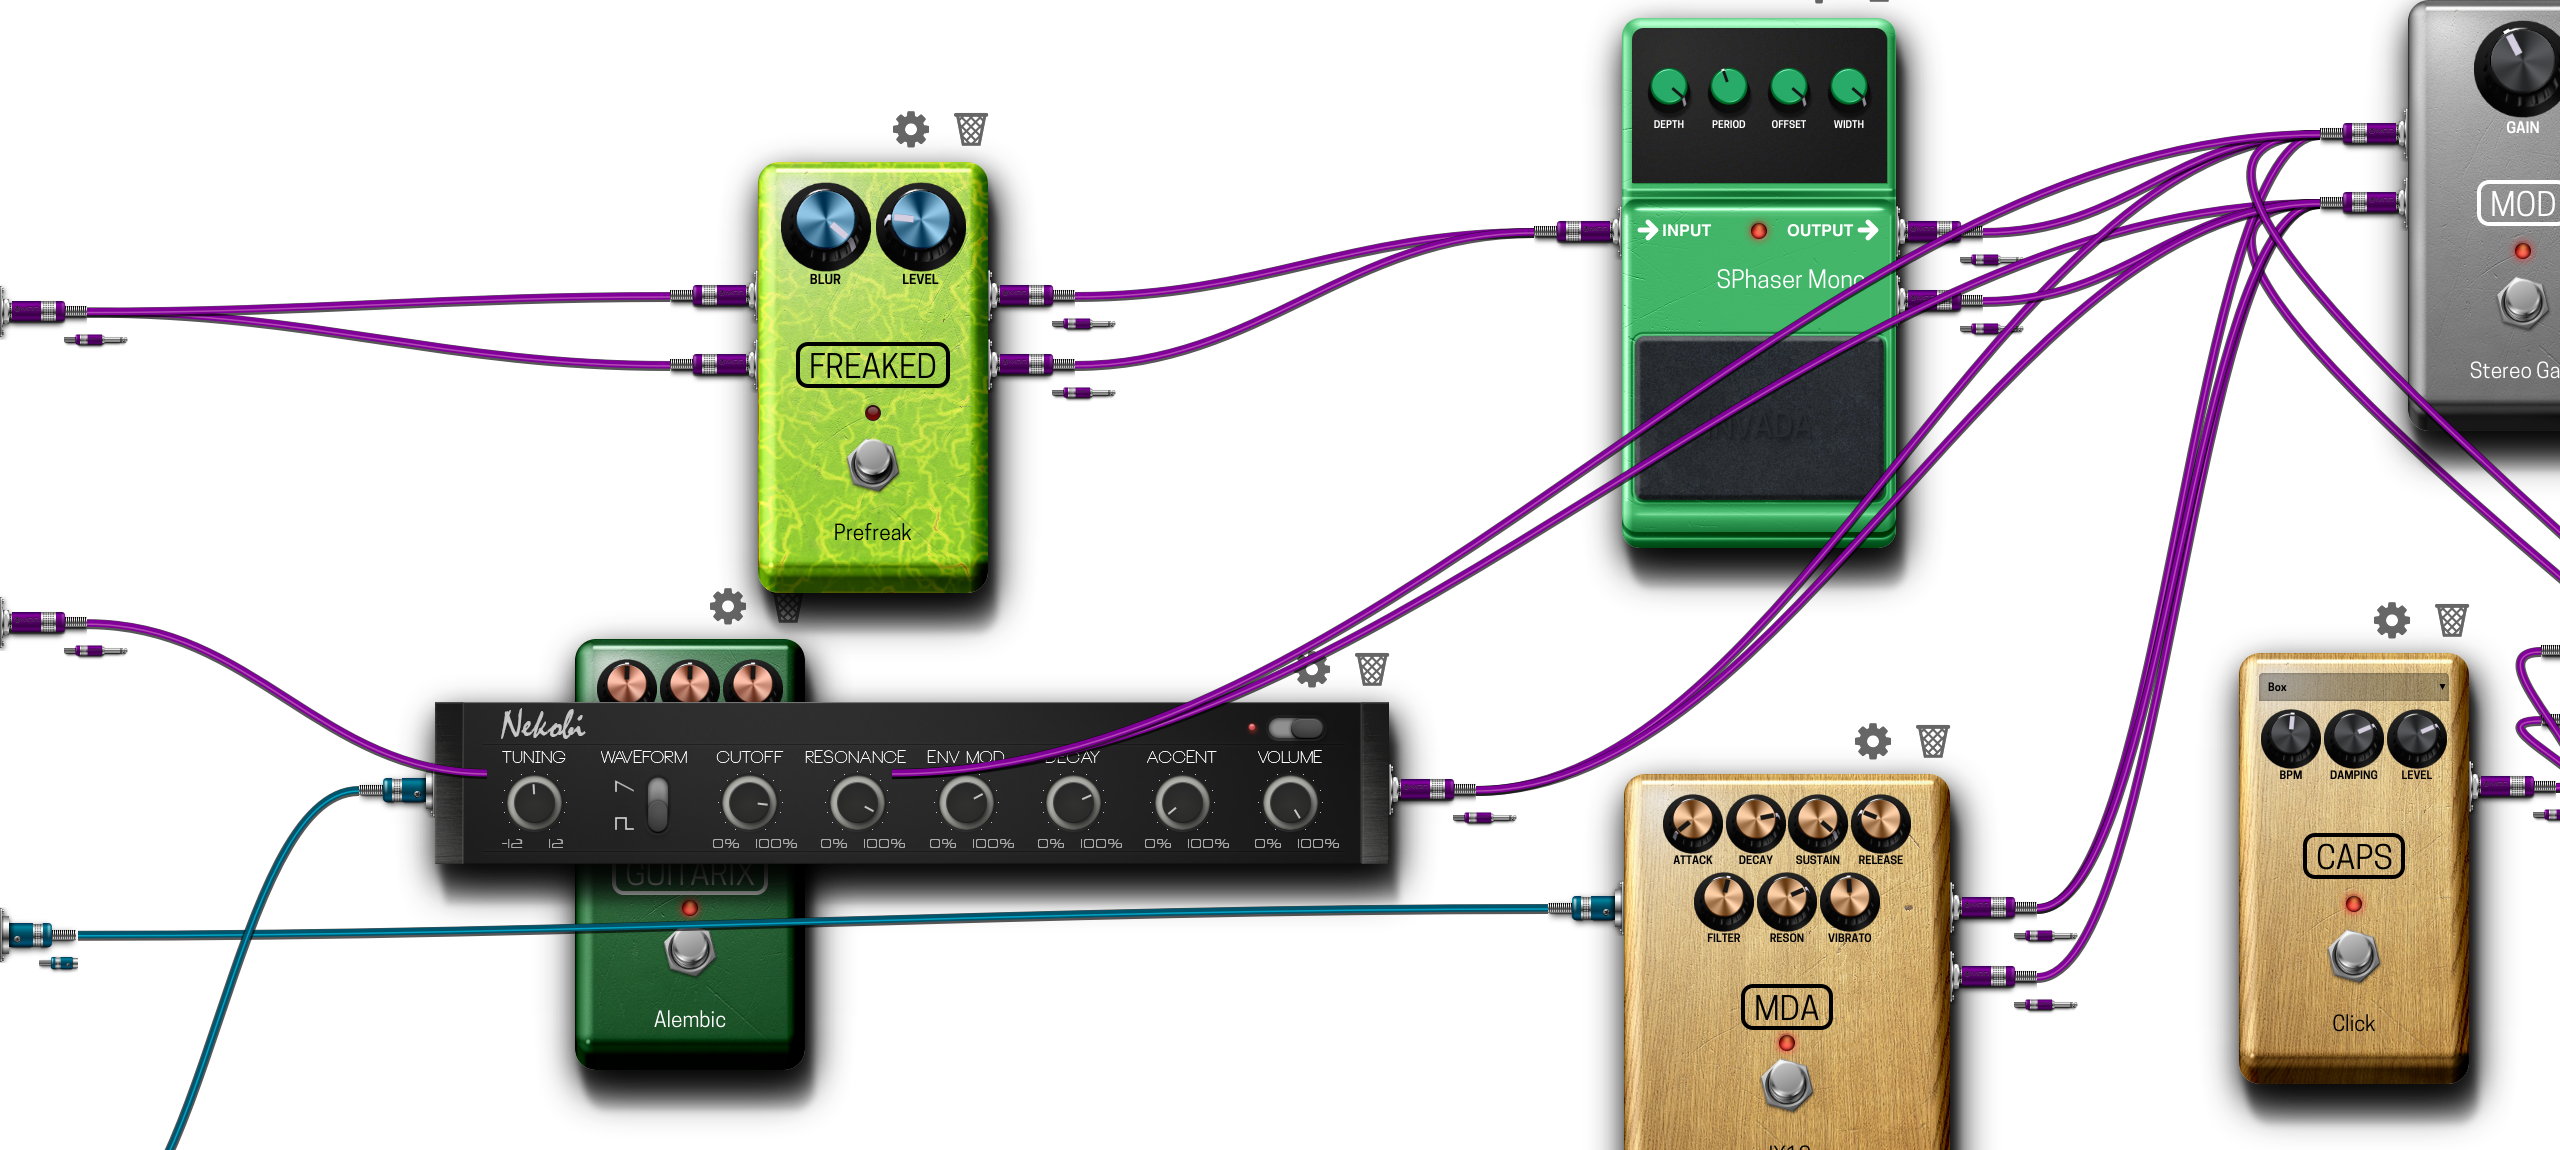
Task: Open gear settings above CAPS Click pedal
Action: pos(2391,620)
